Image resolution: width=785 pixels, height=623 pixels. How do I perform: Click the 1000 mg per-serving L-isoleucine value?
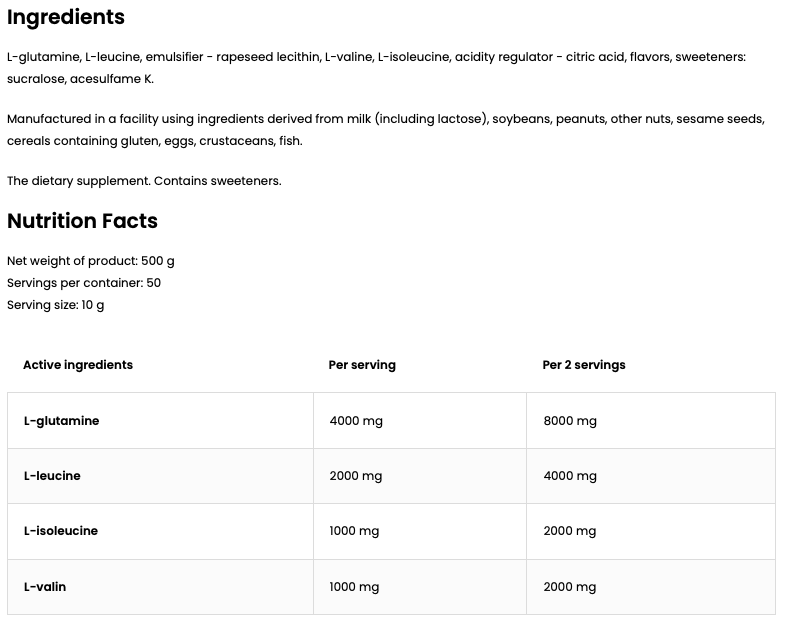[x=354, y=531]
